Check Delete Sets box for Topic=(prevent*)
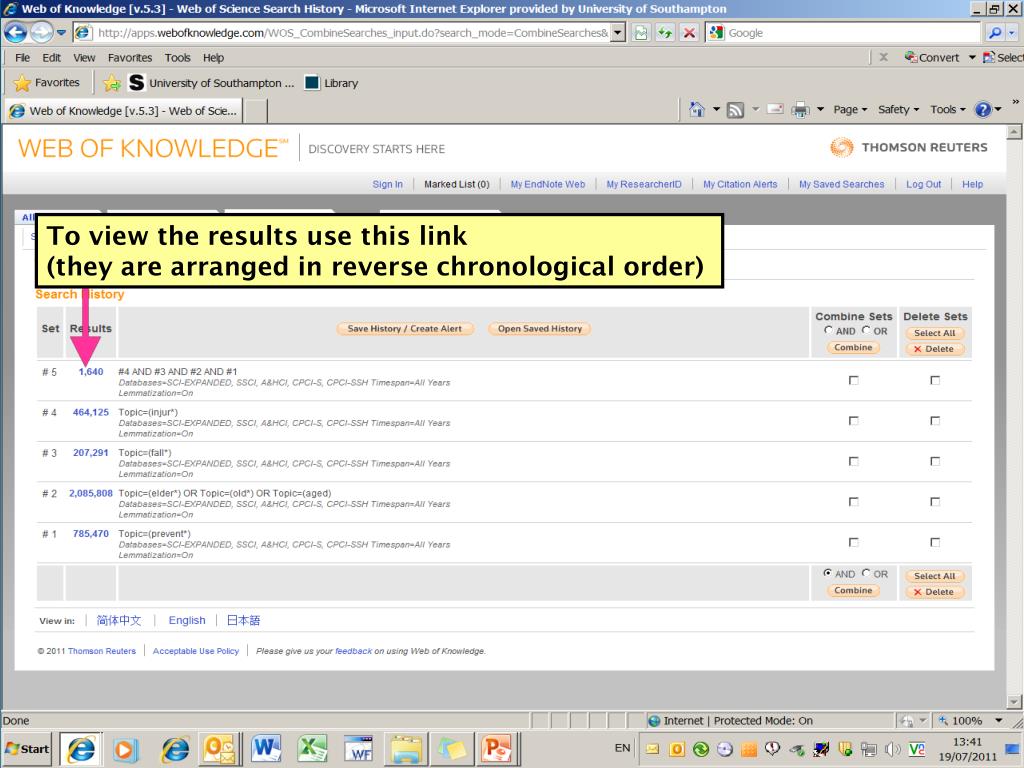 pyautogui.click(x=935, y=542)
